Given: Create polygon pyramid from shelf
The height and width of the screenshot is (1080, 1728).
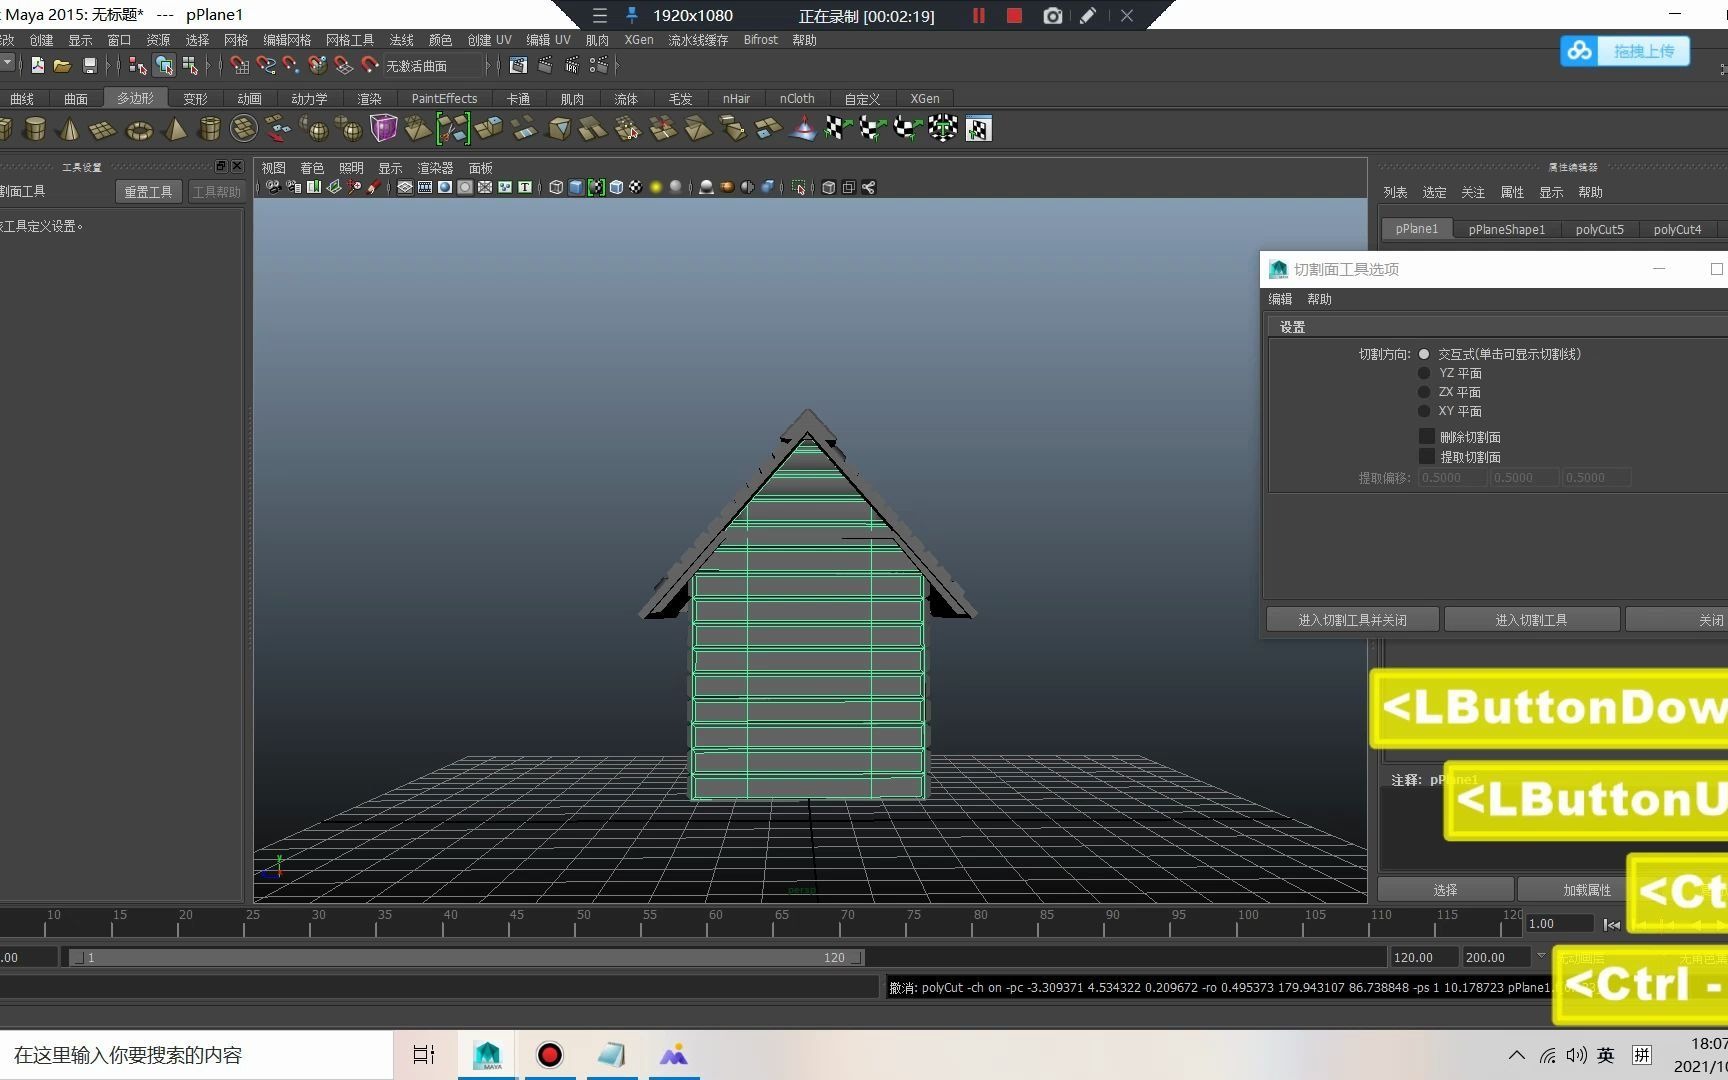Looking at the screenshot, I should point(175,128).
